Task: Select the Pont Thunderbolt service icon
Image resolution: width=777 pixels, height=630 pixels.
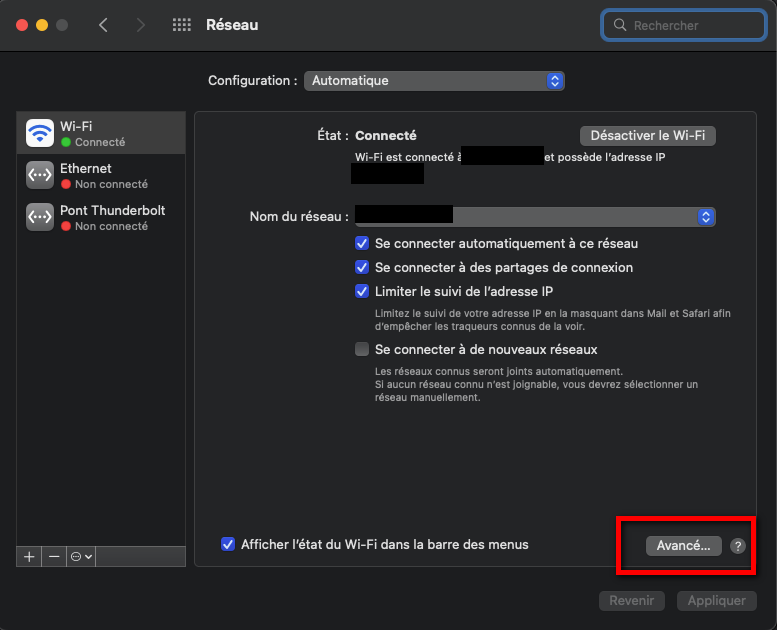Action: coord(40,217)
